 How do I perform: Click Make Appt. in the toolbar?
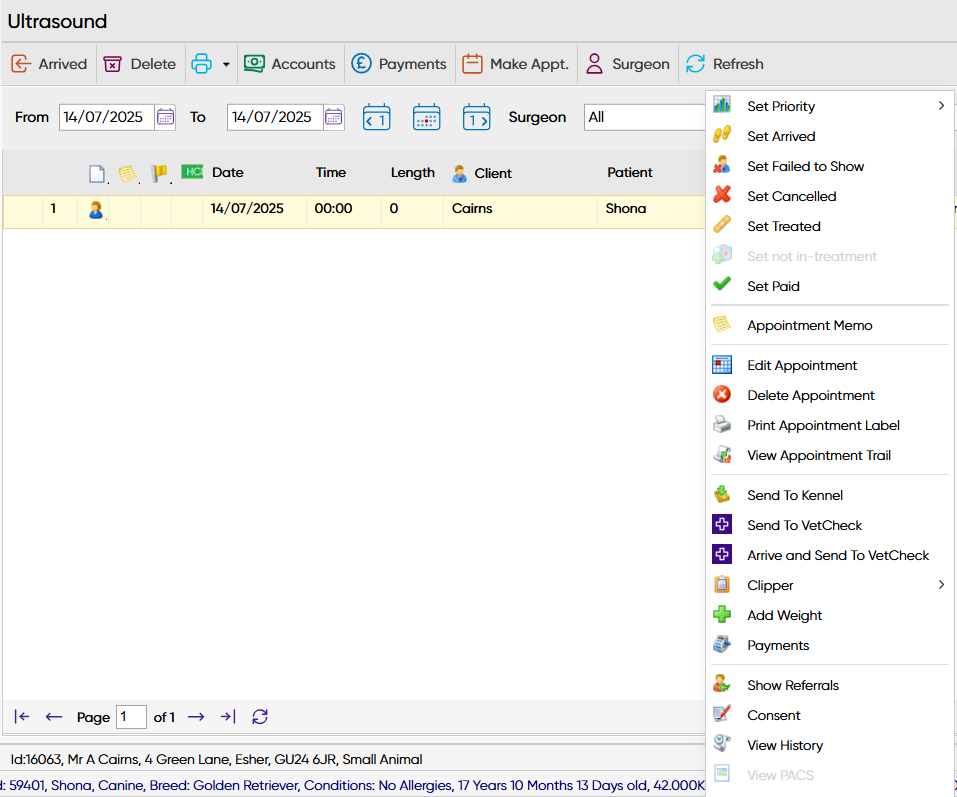coord(515,64)
